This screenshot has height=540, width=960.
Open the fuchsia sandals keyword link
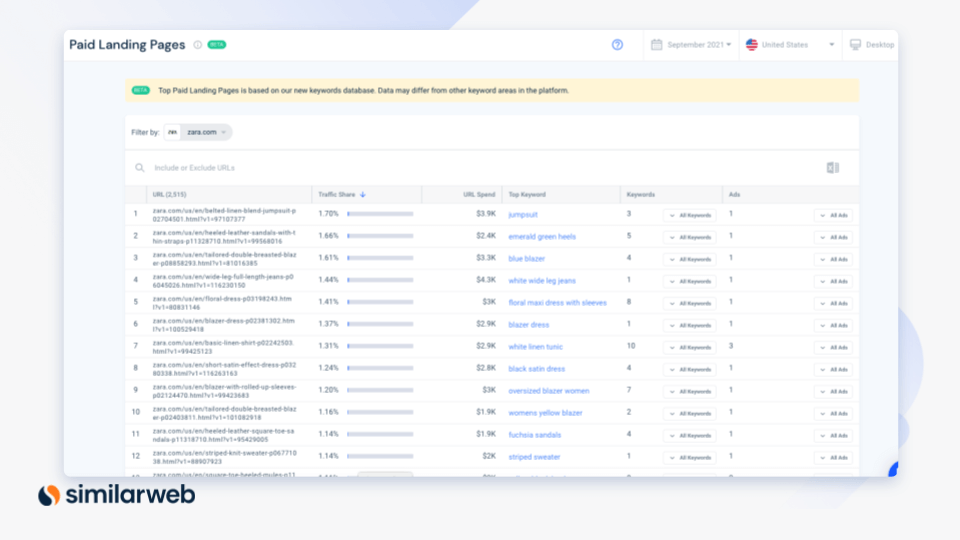(x=534, y=435)
